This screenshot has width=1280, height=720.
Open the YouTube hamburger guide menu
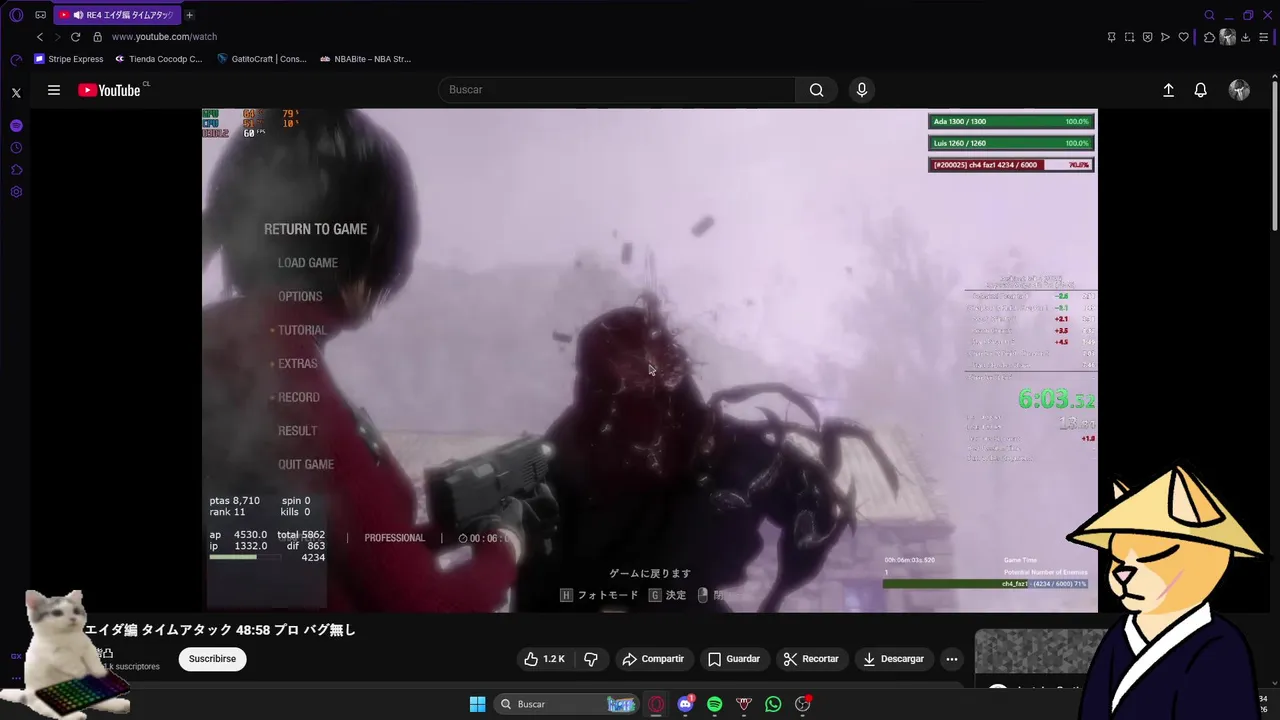pyautogui.click(x=54, y=90)
